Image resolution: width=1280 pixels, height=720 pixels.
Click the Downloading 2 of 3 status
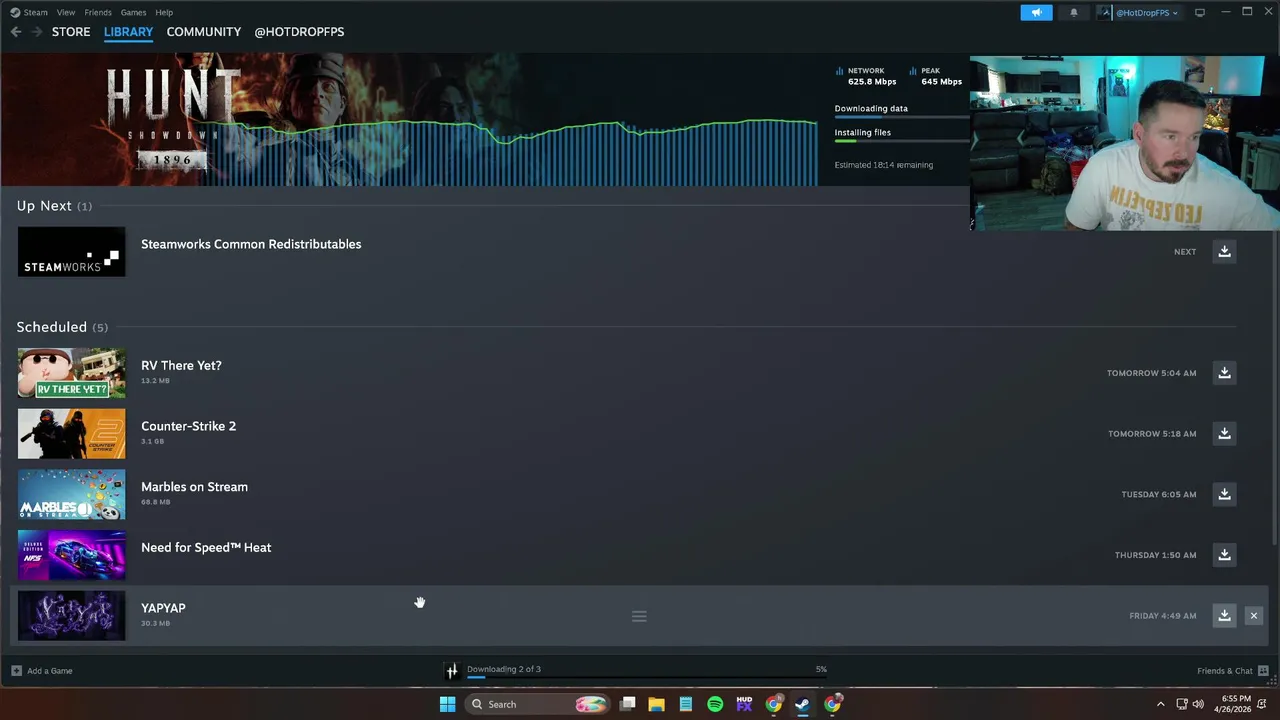click(x=504, y=669)
